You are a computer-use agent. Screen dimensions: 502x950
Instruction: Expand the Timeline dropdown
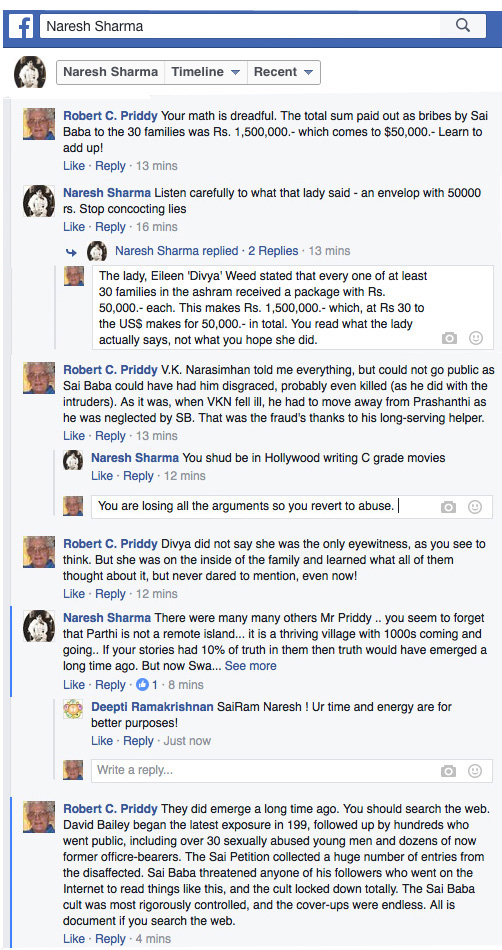tap(206, 72)
